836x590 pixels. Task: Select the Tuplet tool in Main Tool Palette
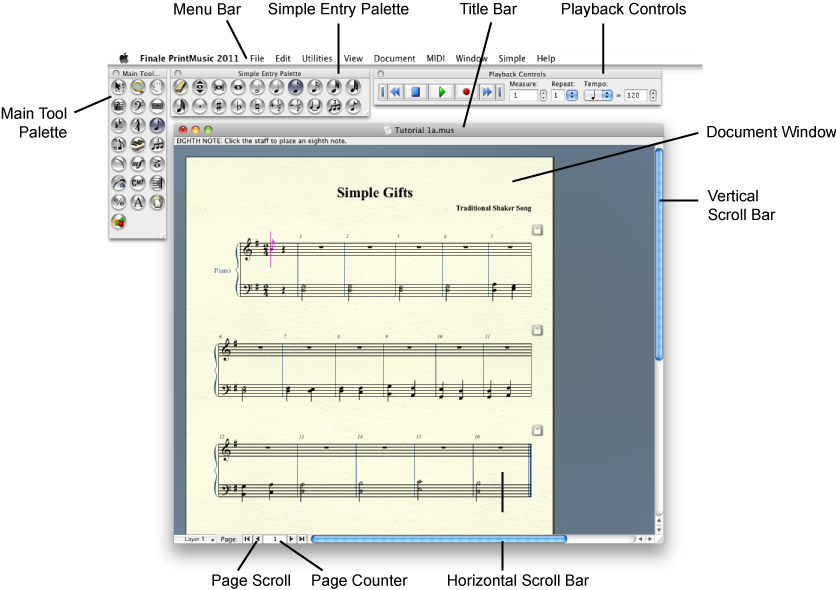pos(157,144)
